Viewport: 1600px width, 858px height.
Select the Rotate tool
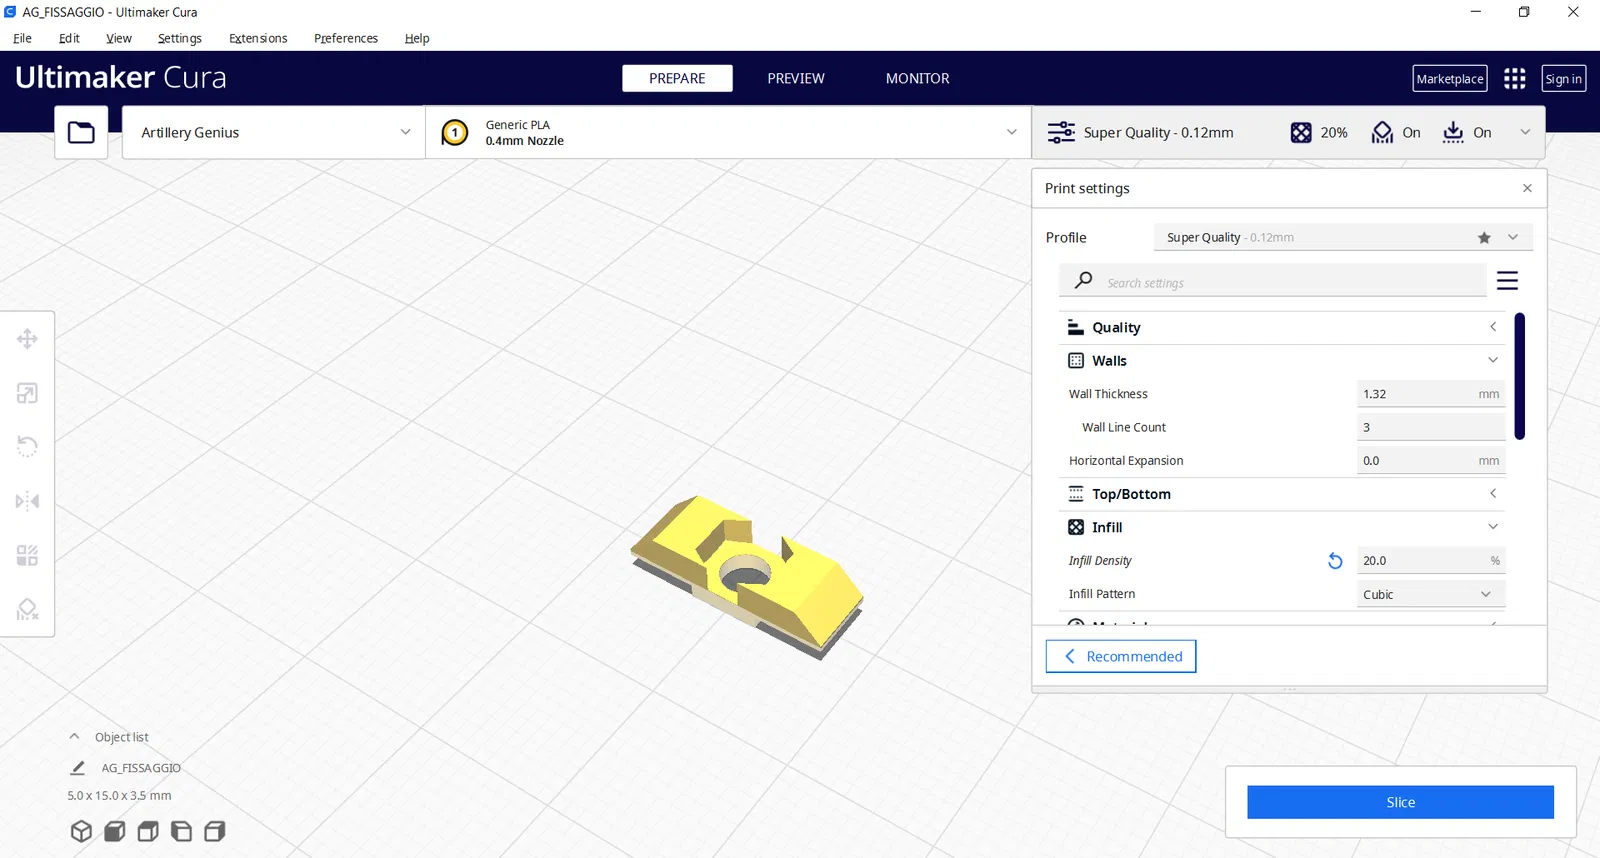[27, 446]
